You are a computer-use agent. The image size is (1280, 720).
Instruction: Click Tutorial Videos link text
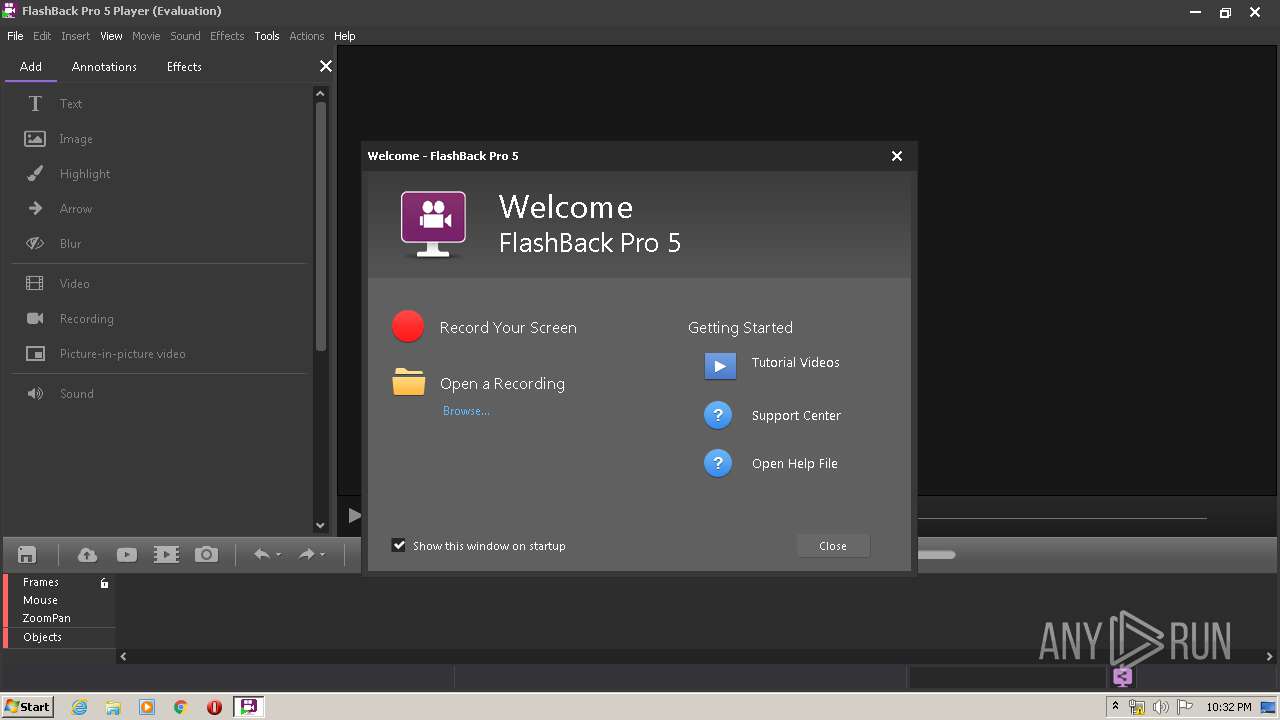796,363
